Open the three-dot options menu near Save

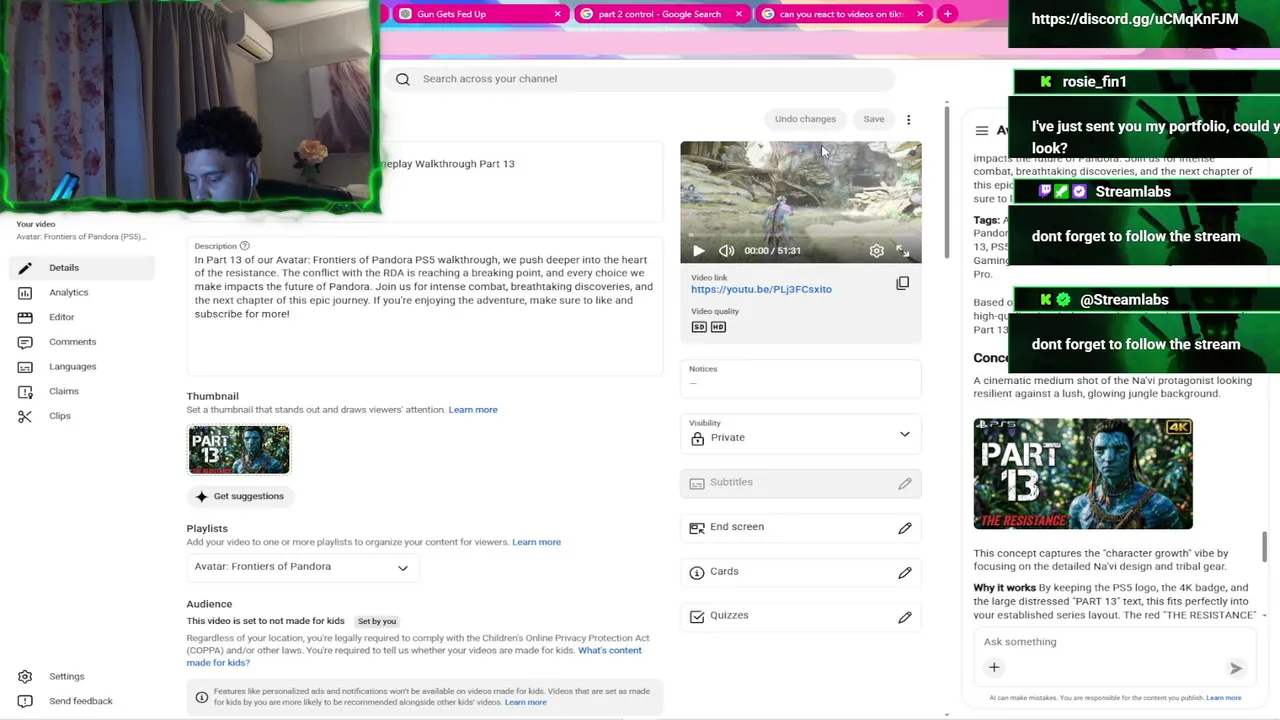(x=908, y=120)
